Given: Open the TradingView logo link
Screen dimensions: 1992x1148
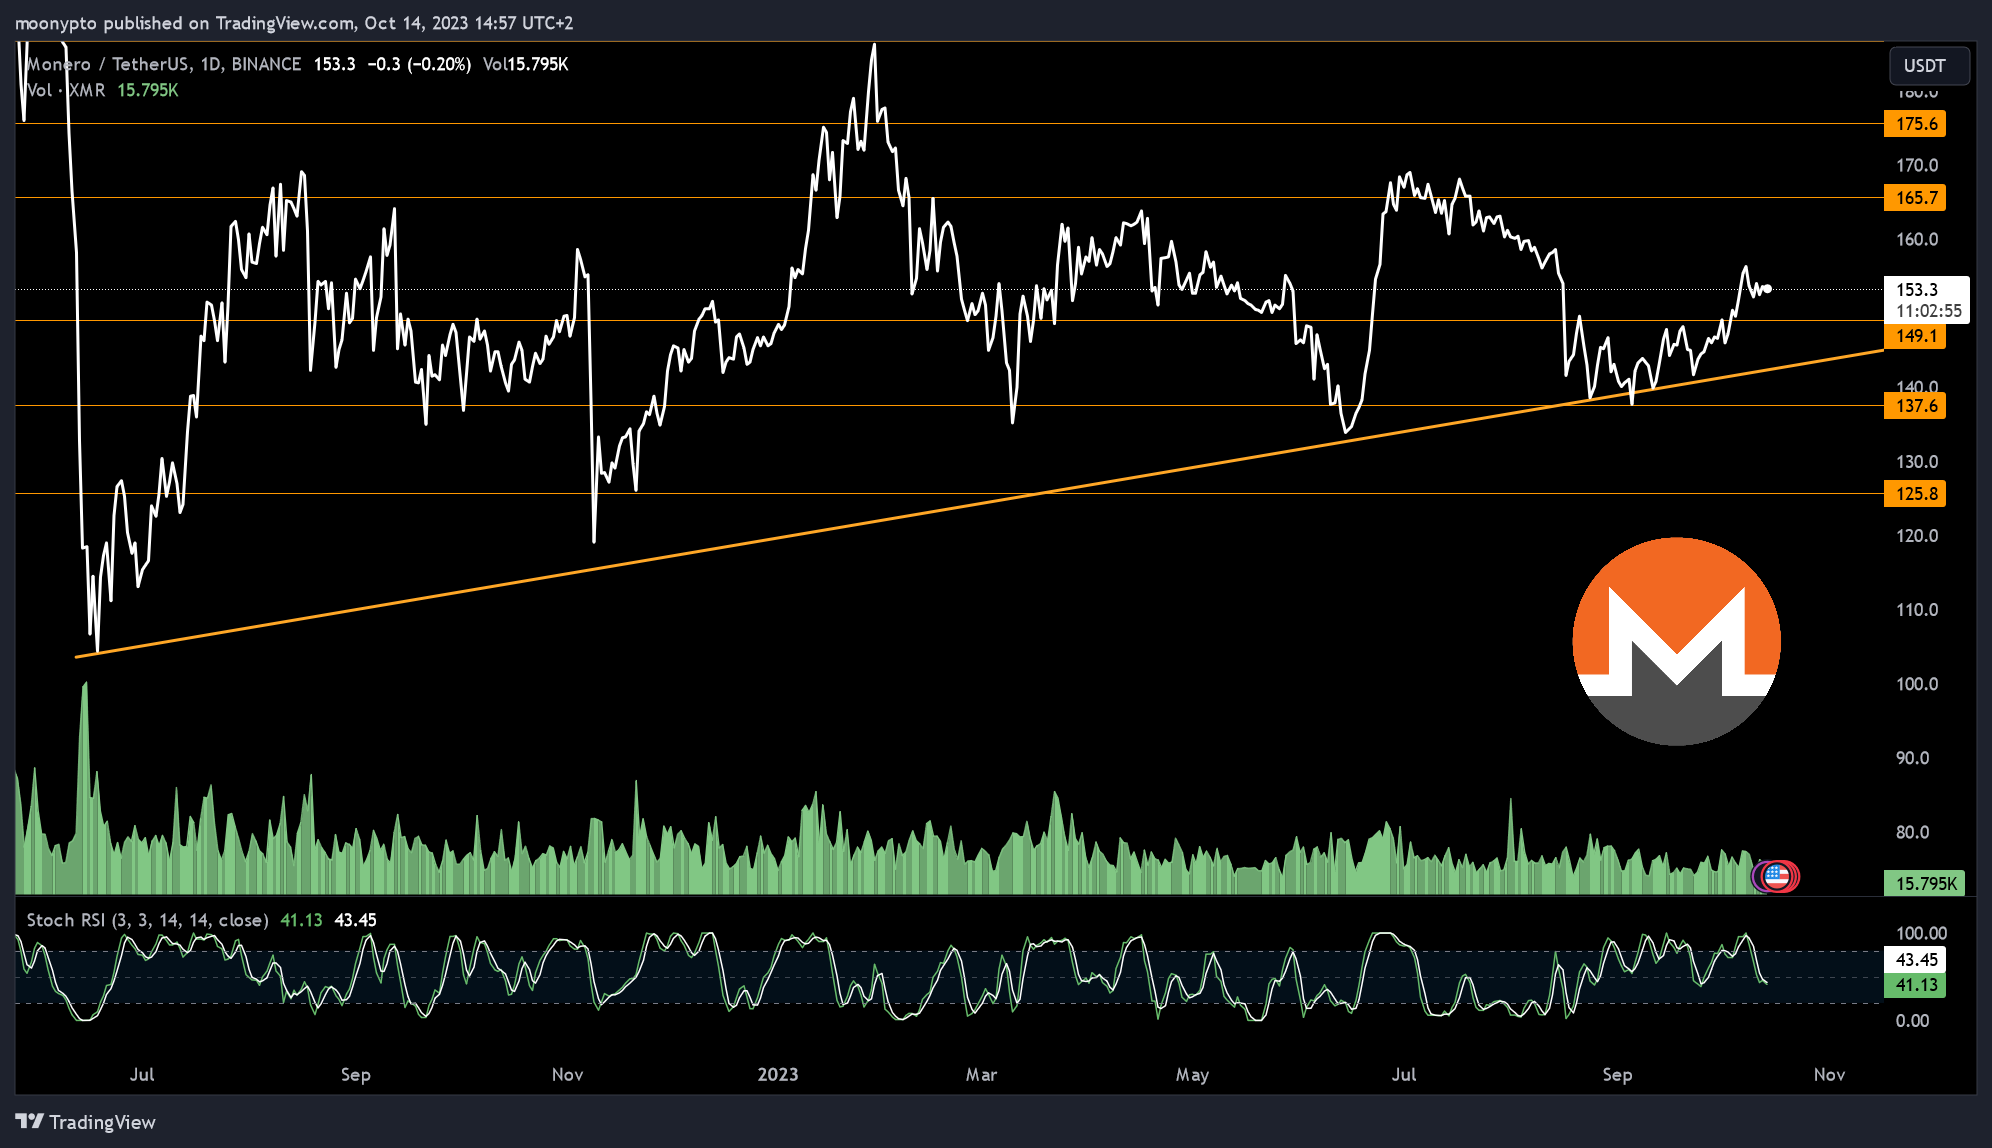Looking at the screenshot, I should coord(86,1122).
